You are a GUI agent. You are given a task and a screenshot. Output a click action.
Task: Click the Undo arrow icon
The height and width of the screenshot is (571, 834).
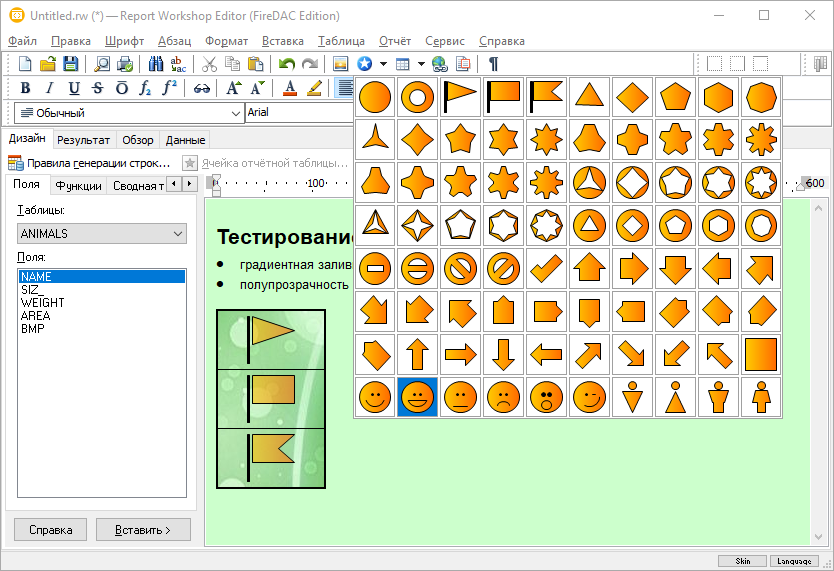(287, 64)
